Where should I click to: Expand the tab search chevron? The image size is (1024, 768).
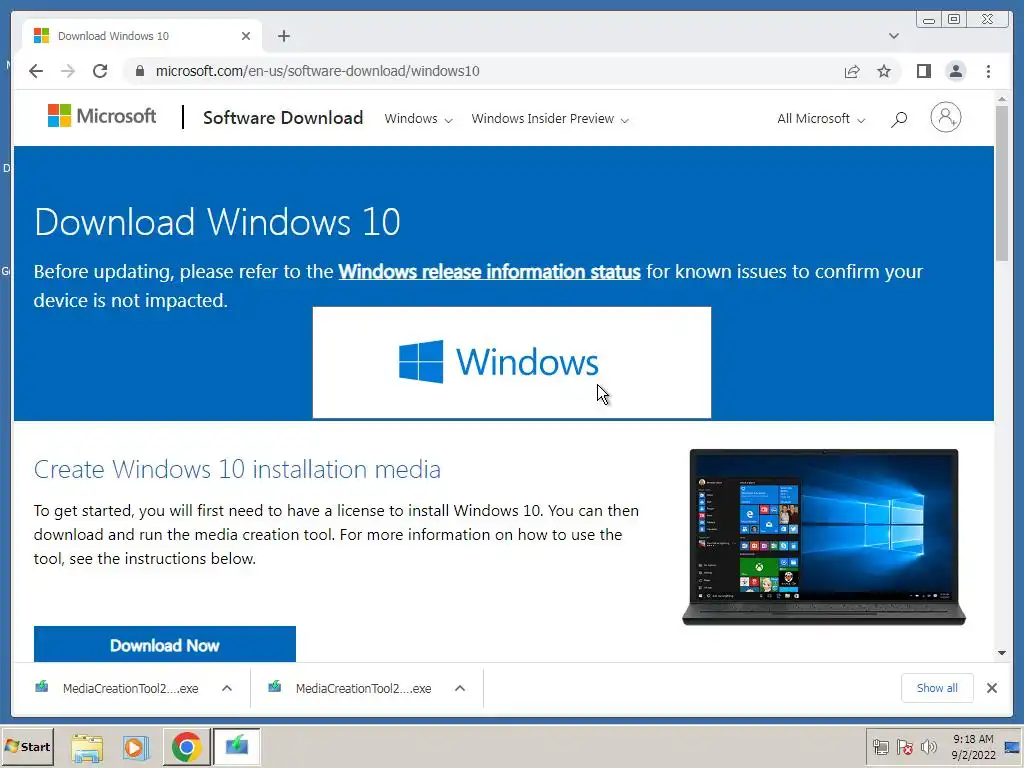point(894,36)
